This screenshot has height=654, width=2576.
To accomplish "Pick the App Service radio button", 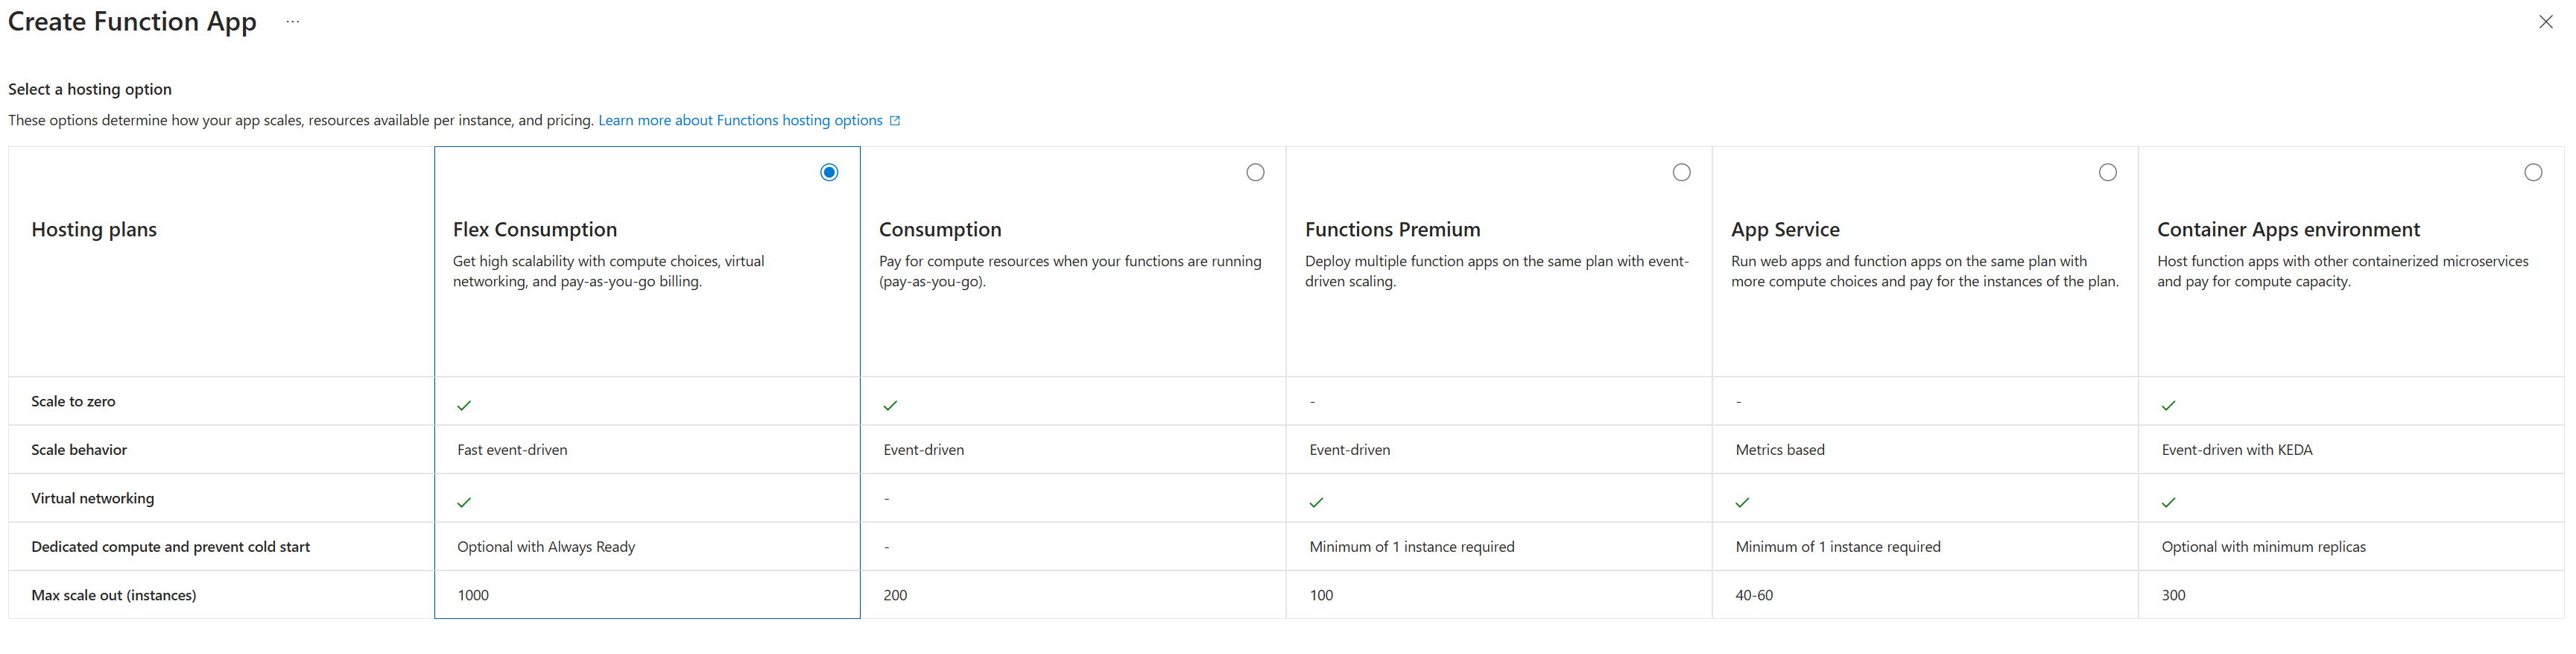I will click(x=2107, y=172).
